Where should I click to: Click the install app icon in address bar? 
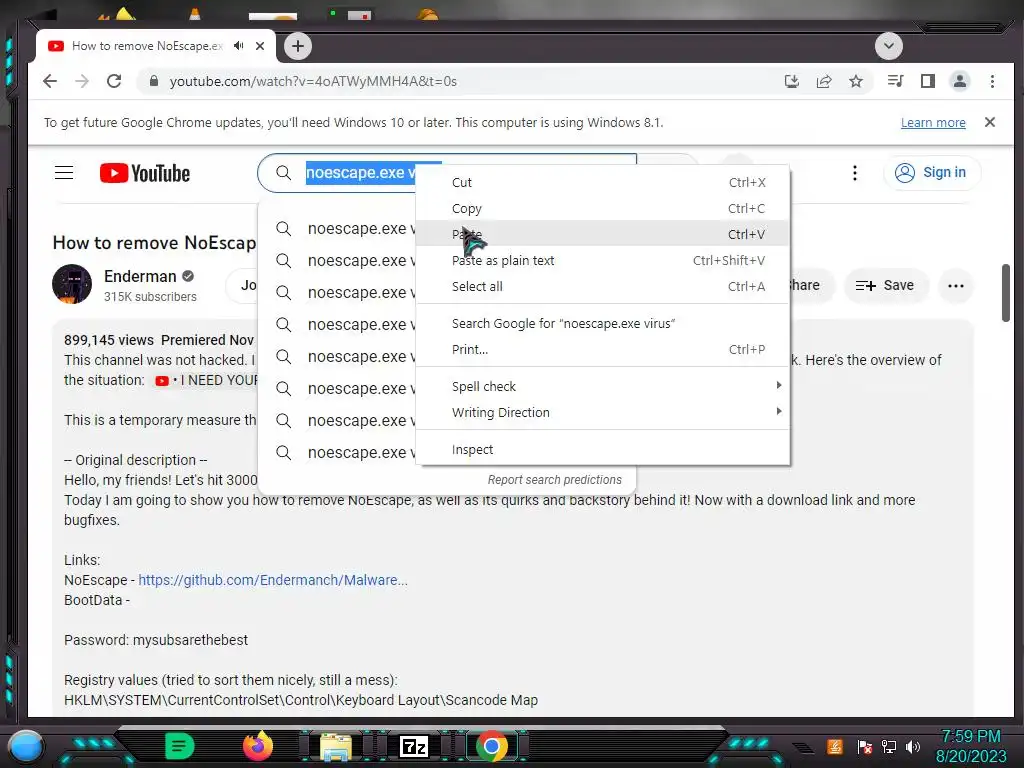click(x=792, y=81)
